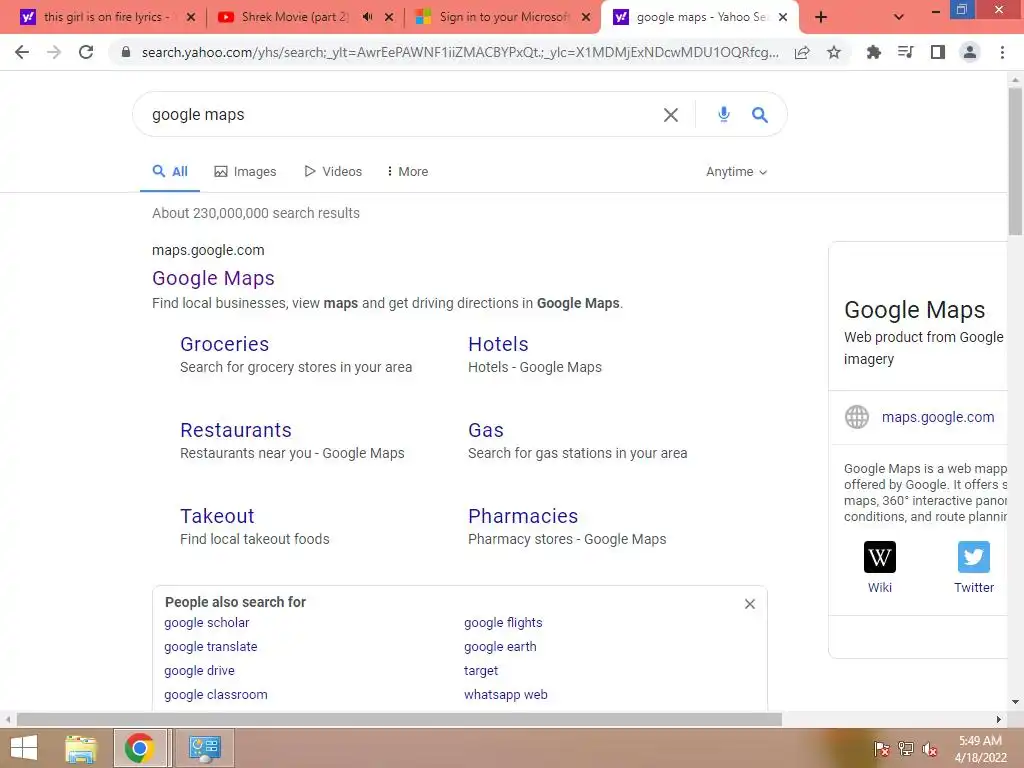The width and height of the screenshot is (1024, 768).
Task: Open the Takeout sublink
Action: [x=217, y=517]
